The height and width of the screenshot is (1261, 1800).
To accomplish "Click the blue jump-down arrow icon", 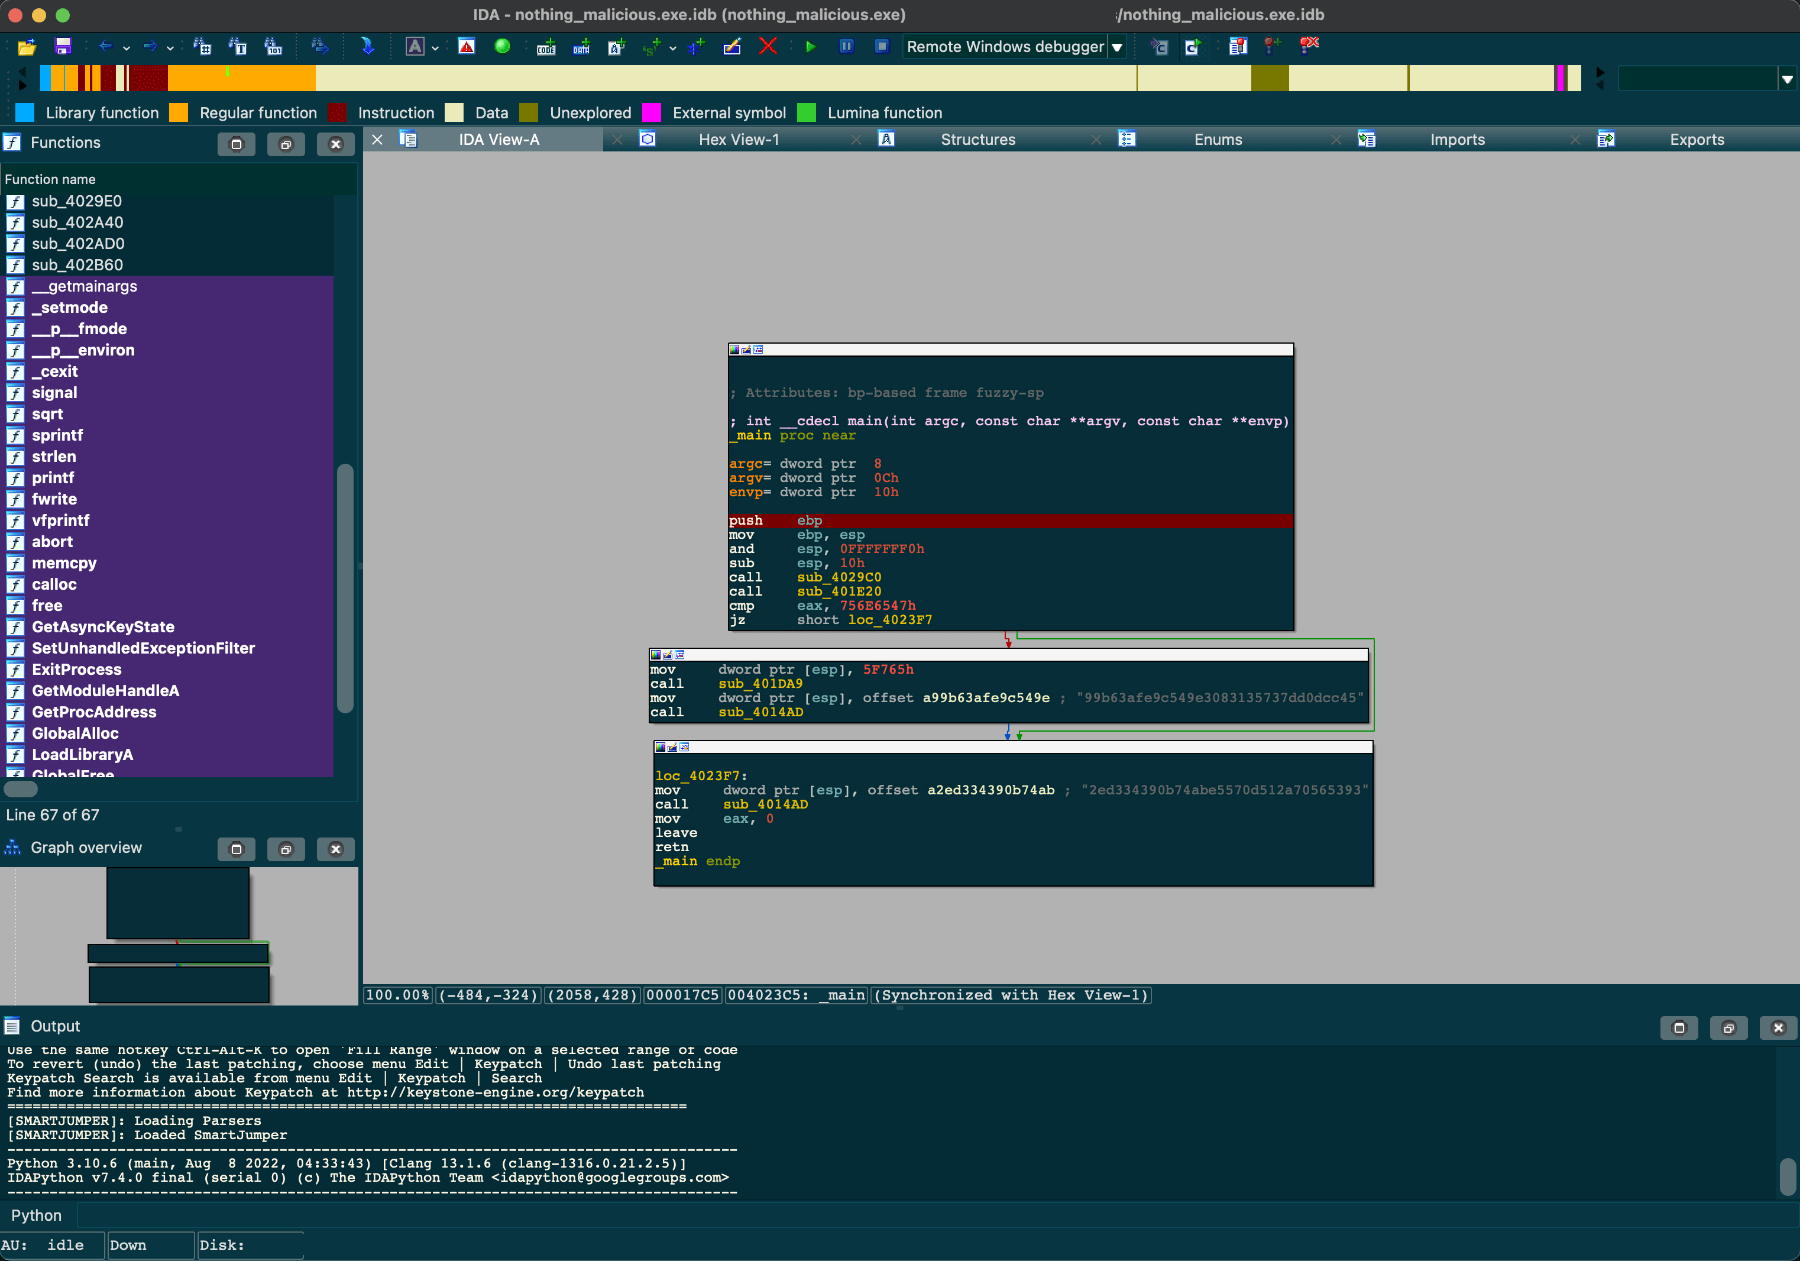I will pos(367,47).
